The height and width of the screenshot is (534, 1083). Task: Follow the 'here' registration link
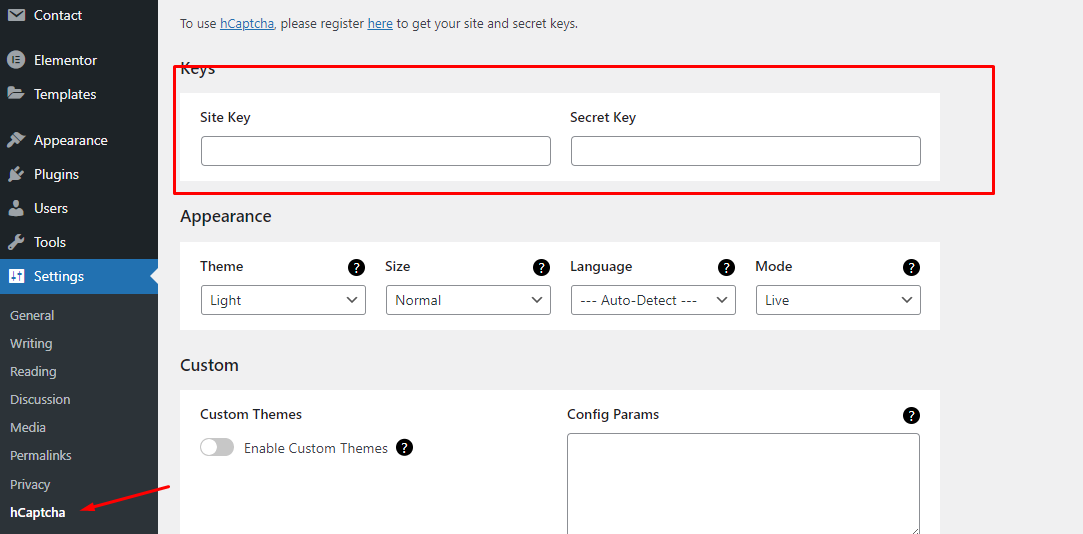click(x=380, y=23)
